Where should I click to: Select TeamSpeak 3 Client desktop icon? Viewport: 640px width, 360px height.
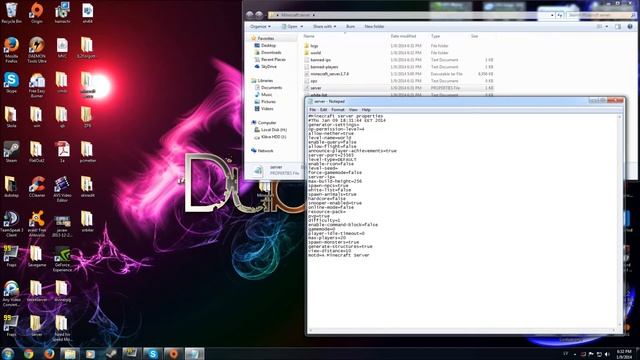coord(11,224)
